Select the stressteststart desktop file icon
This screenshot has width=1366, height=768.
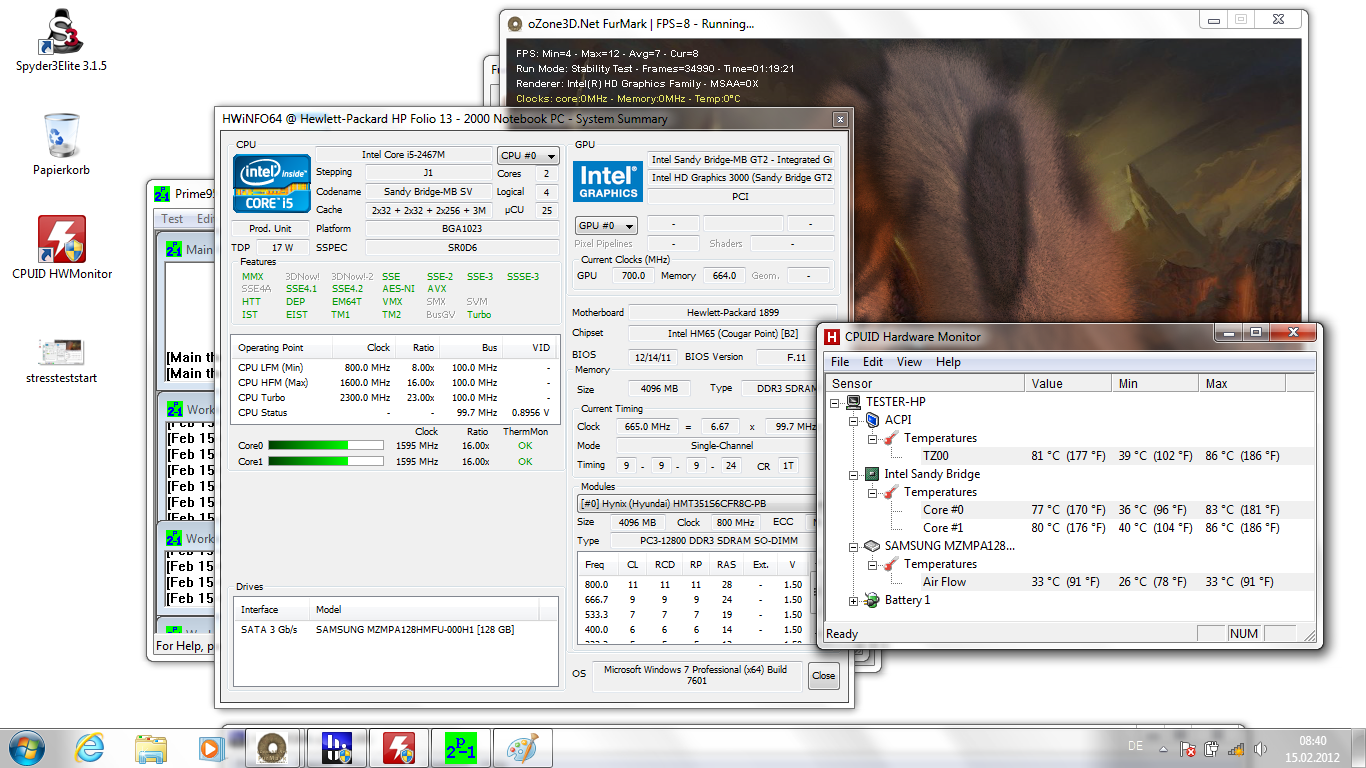pos(61,360)
